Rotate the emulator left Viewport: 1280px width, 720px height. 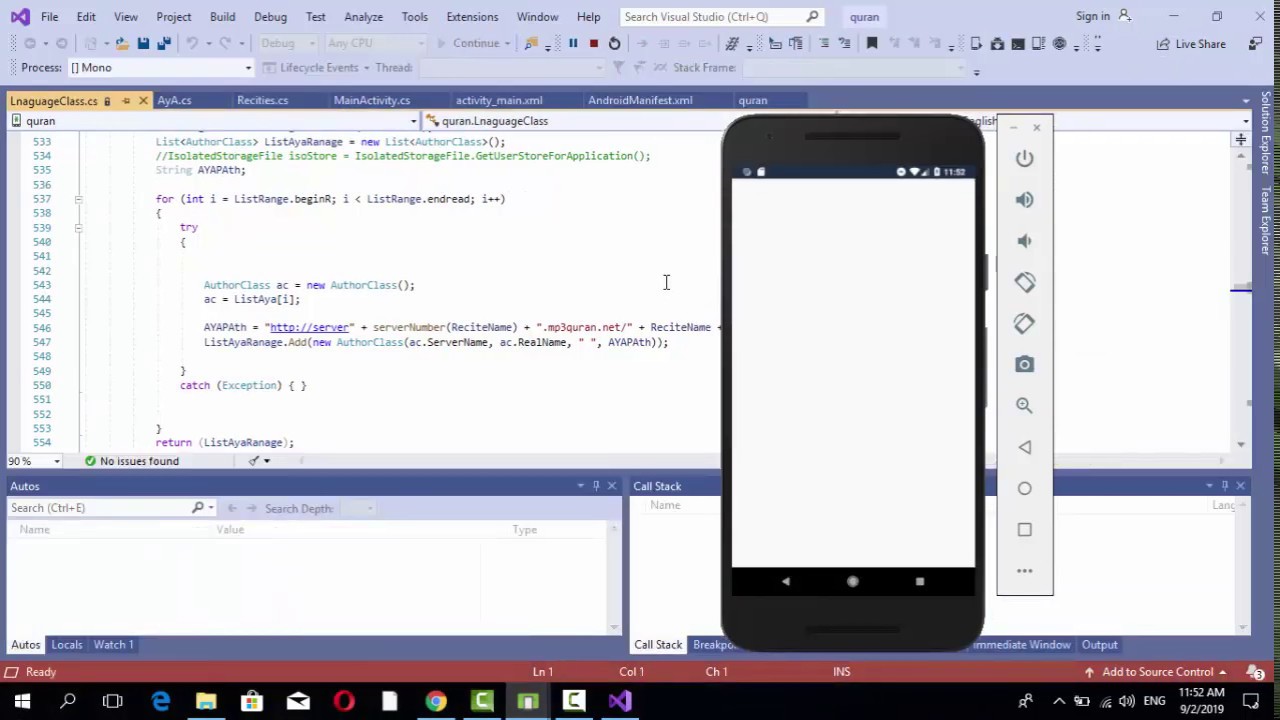pyautogui.click(x=1024, y=282)
